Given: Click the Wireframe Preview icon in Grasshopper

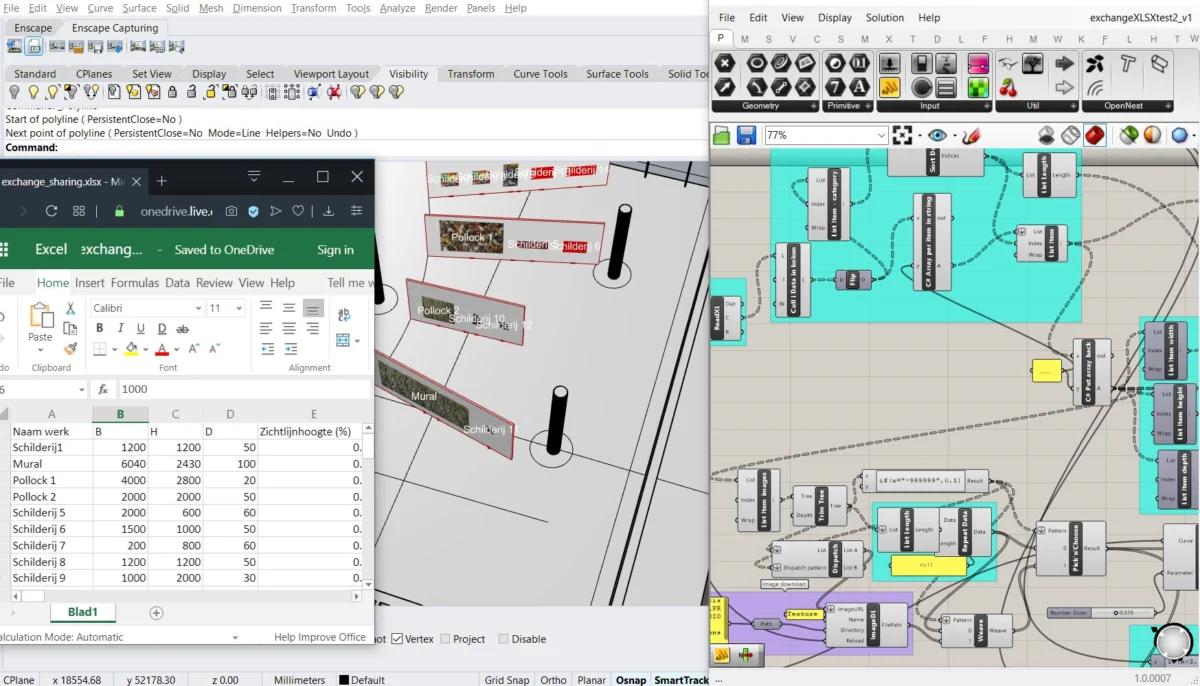Looking at the screenshot, I should tap(1071, 135).
